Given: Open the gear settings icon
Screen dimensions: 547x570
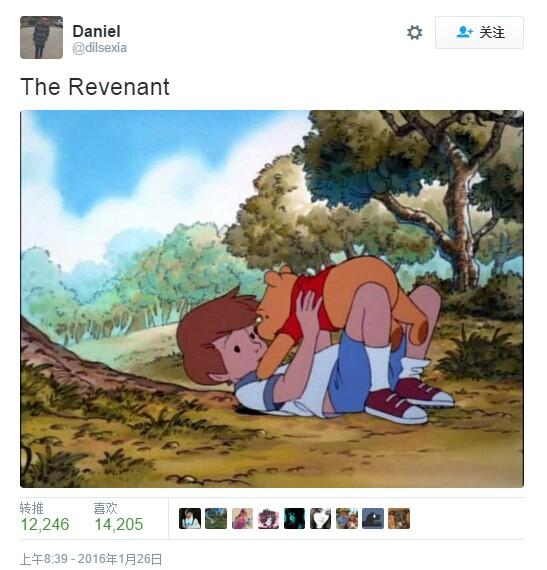Looking at the screenshot, I should click(x=414, y=33).
